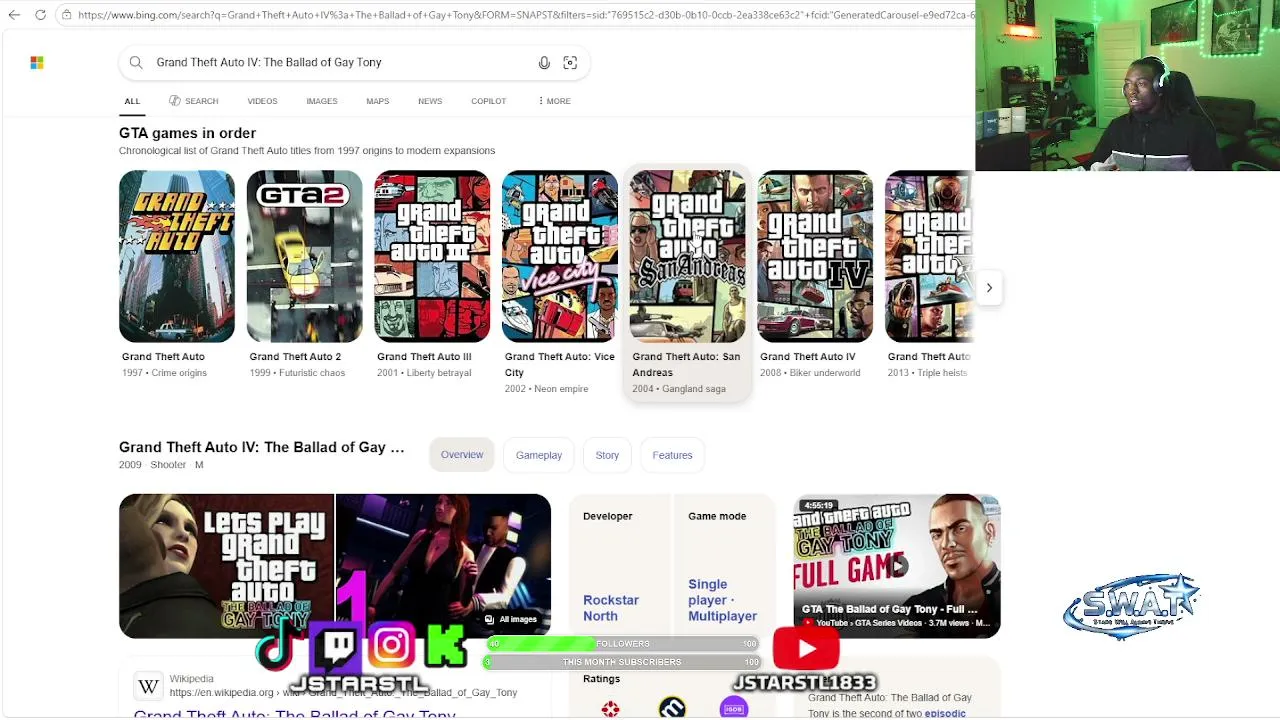Click '1997 • Crime origins' caption
Image resolution: width=1280 pixels, height=720 pixels.
[x=164, y=373]
